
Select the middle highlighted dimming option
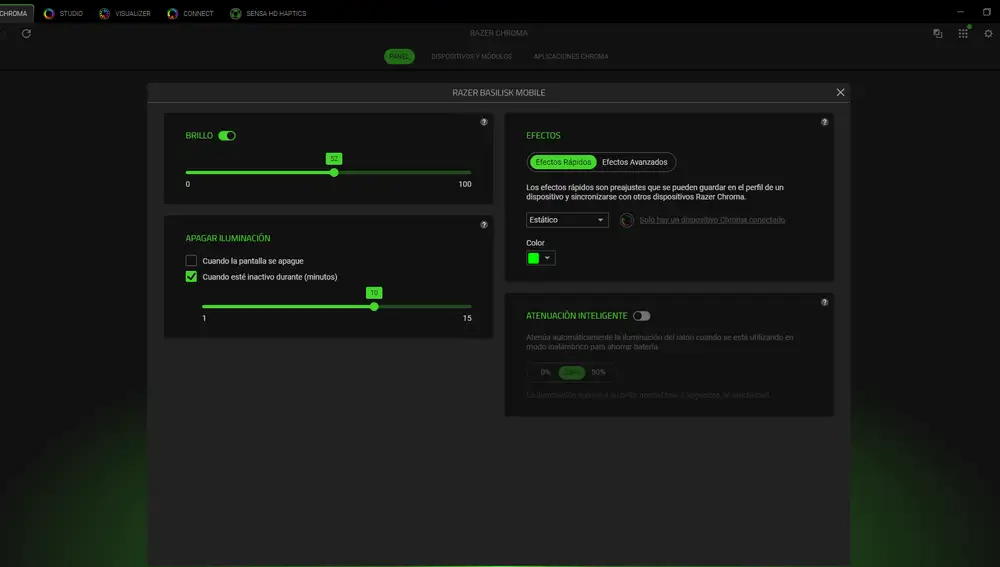572,372
